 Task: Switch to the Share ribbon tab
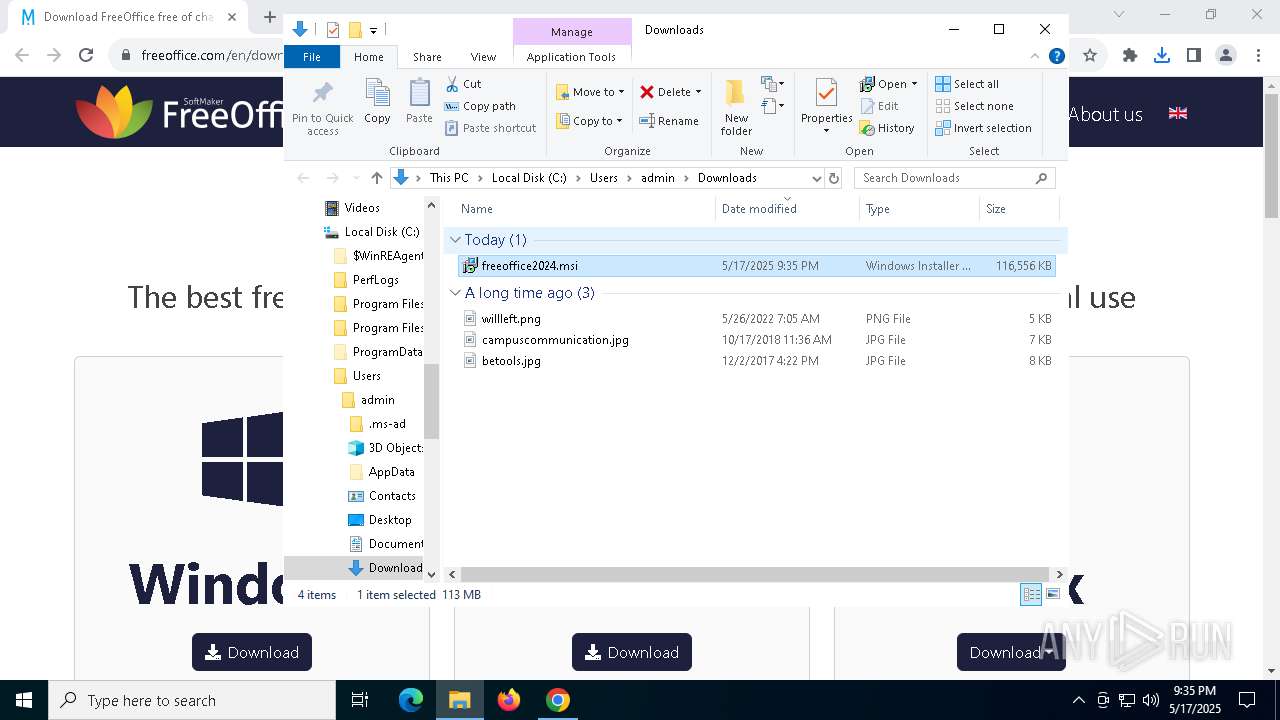pos(427,57)
